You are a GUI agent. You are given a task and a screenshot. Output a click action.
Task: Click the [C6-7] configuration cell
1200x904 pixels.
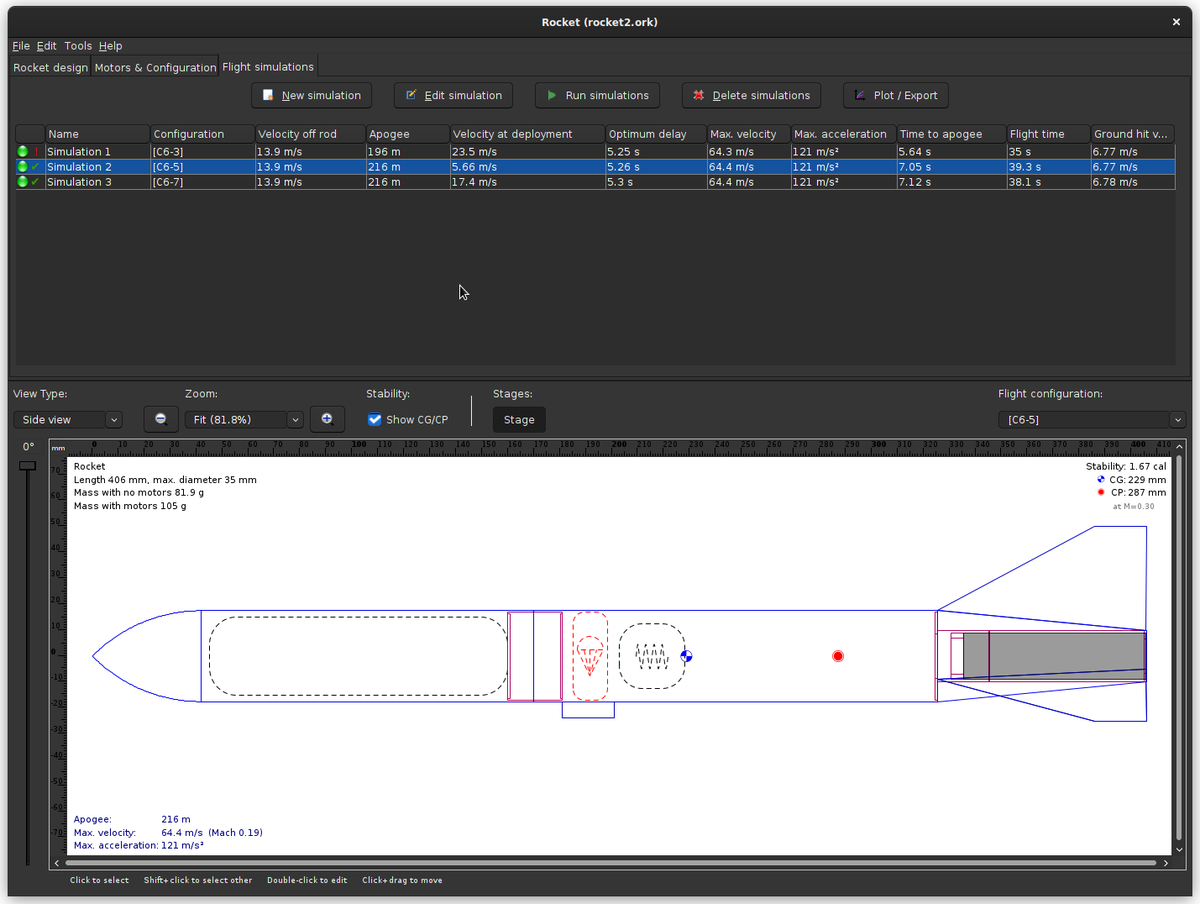[202, 182]
